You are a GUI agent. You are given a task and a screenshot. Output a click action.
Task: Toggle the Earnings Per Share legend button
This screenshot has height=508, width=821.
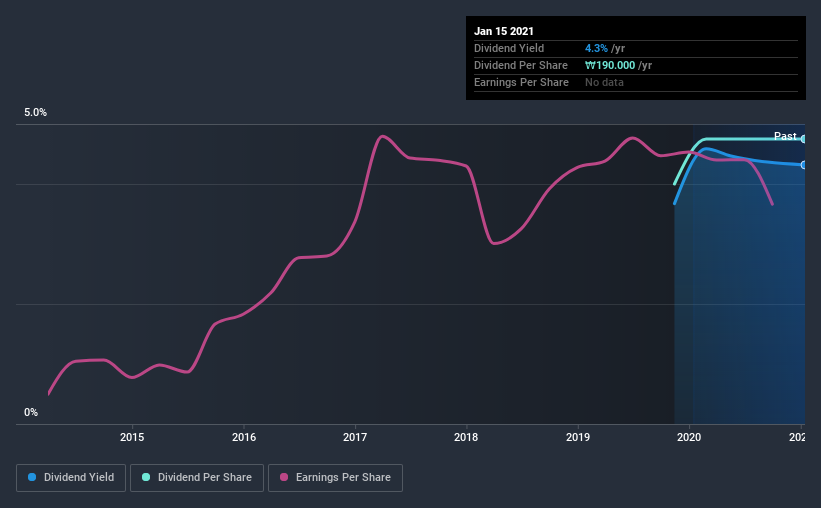[335, 478]
